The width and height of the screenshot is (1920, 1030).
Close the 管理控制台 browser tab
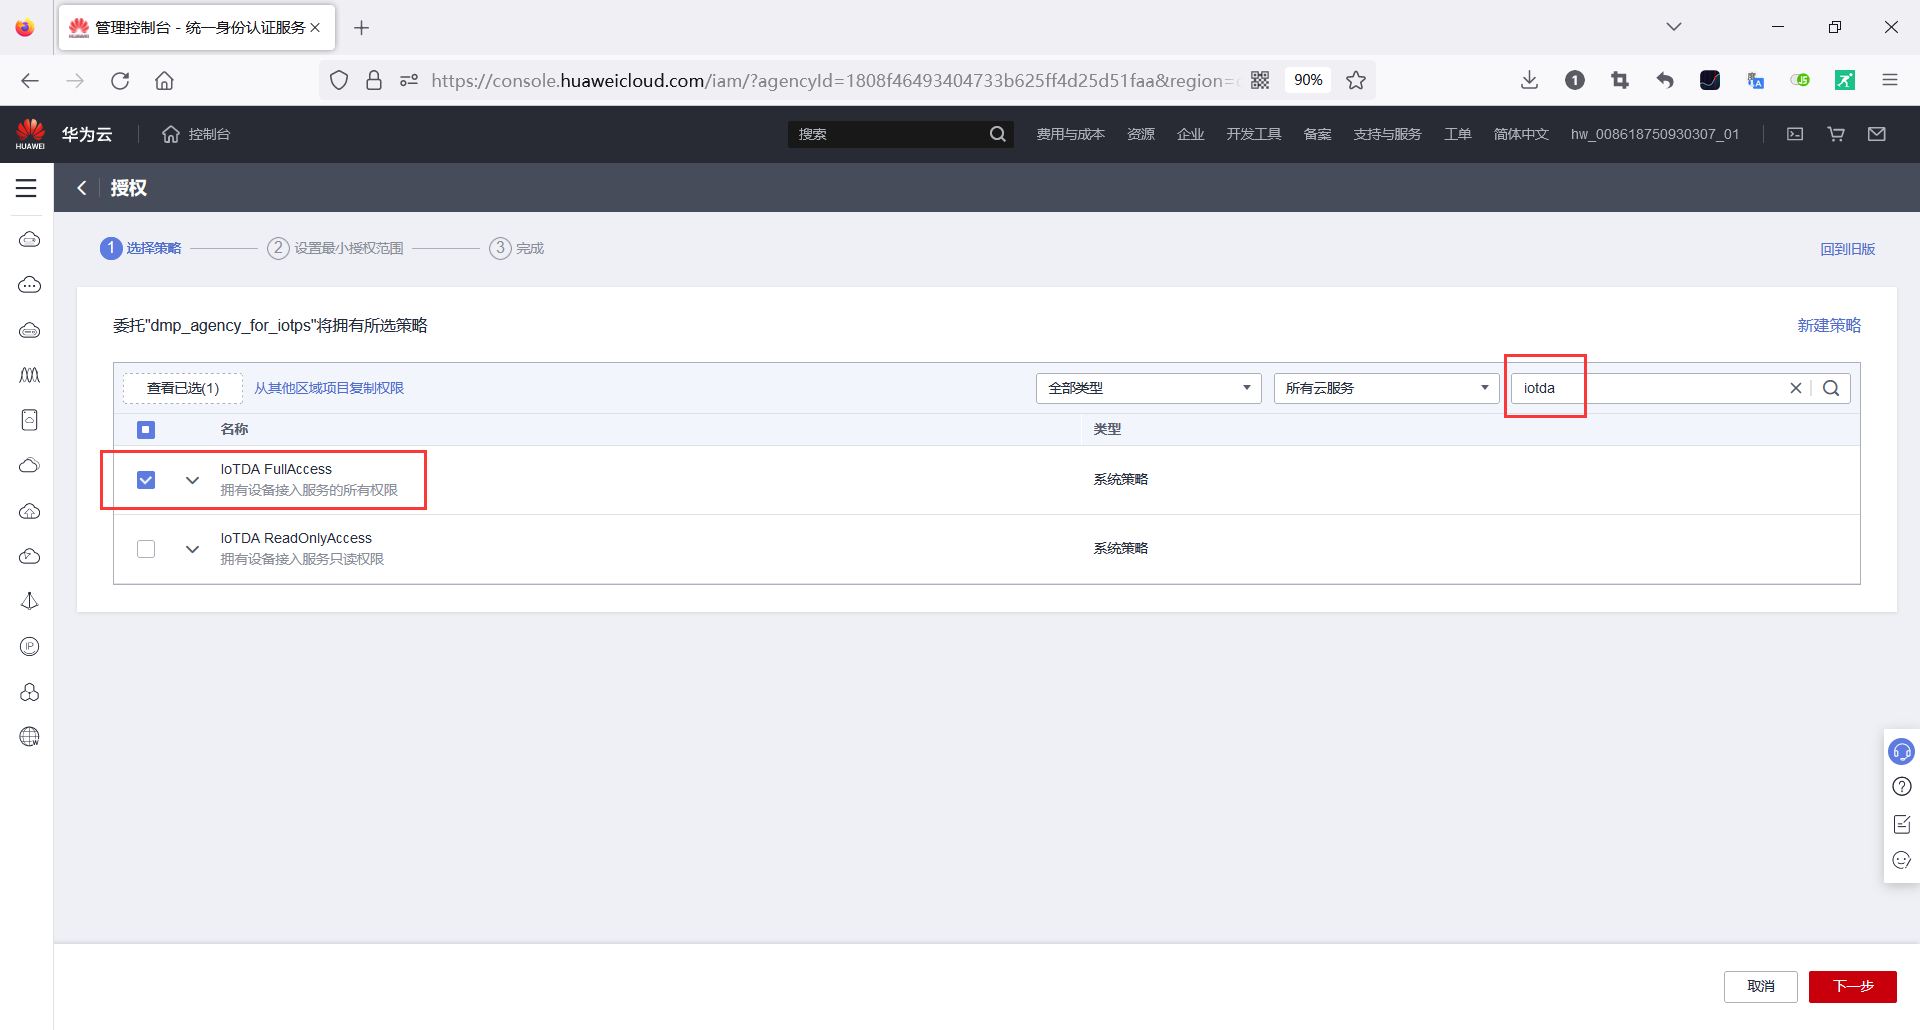click(x=315, y=28)
